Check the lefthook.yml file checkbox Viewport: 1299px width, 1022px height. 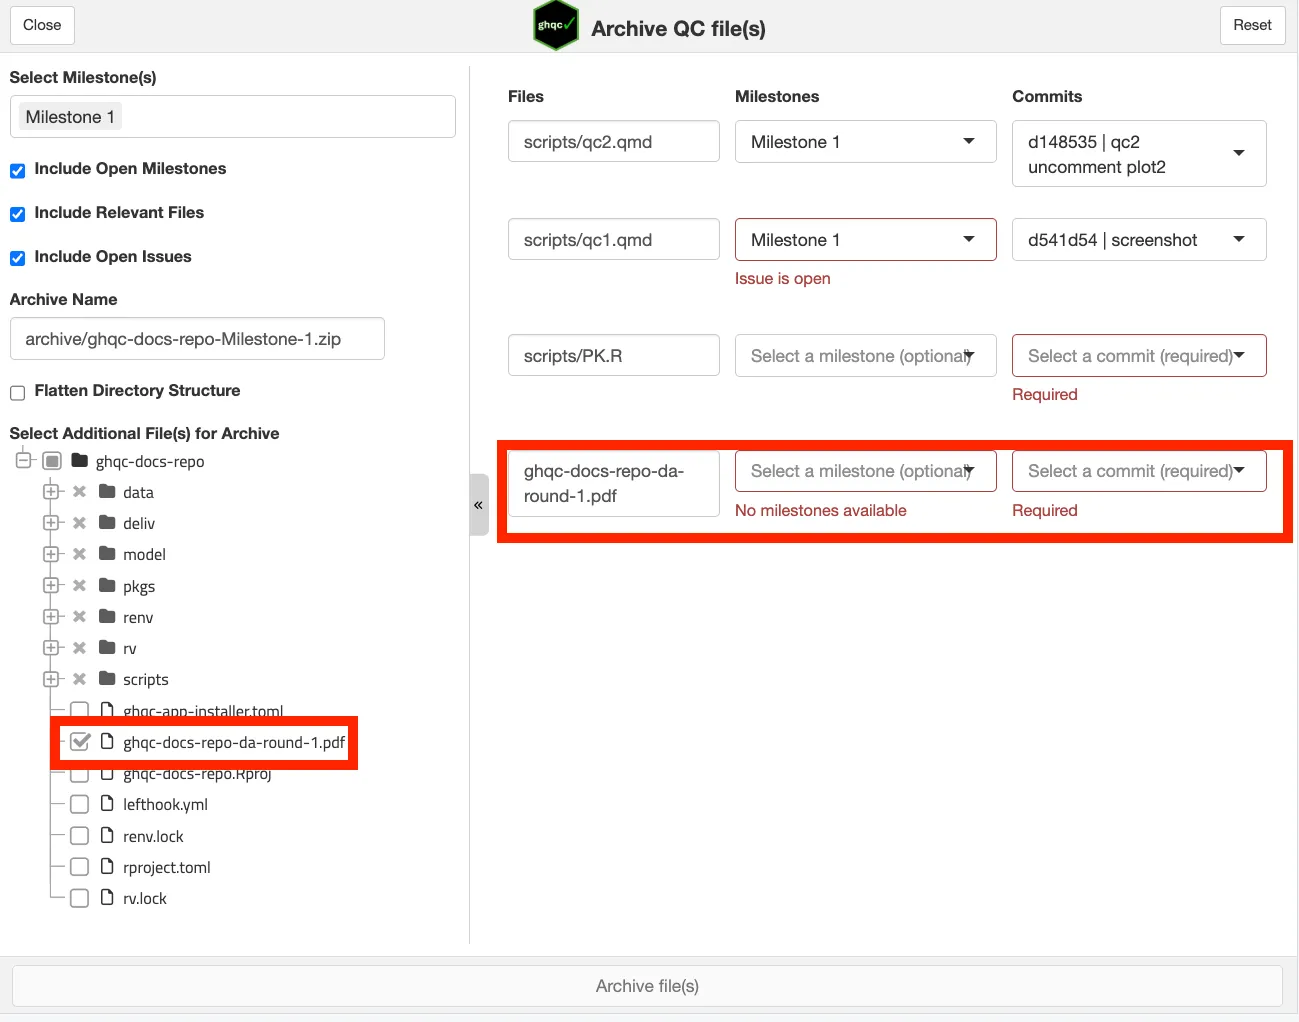coord(80,804)
